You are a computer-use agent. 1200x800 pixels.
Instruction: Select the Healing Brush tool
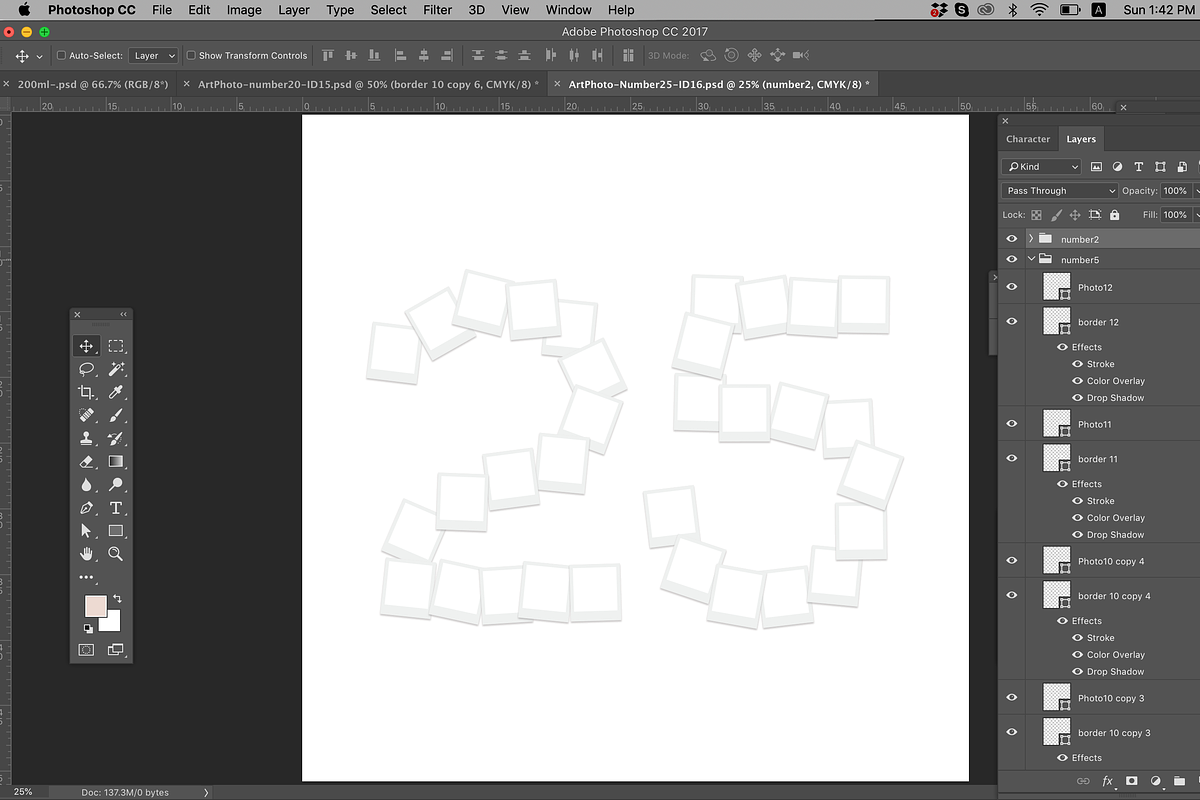(86, 415)
